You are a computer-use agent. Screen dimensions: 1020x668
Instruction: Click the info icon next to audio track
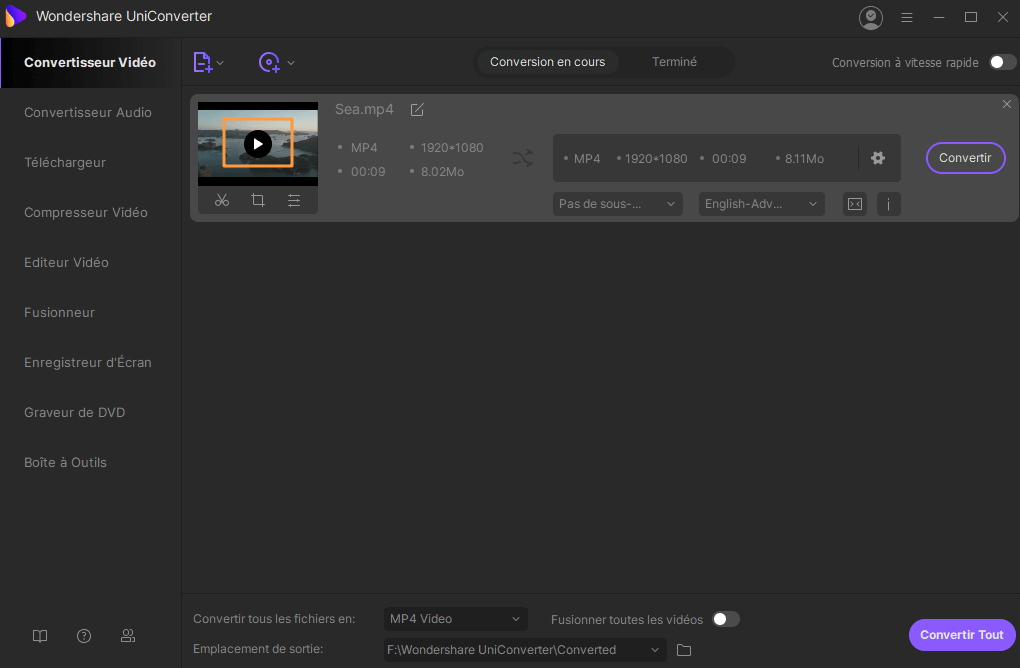coord(888,204)
